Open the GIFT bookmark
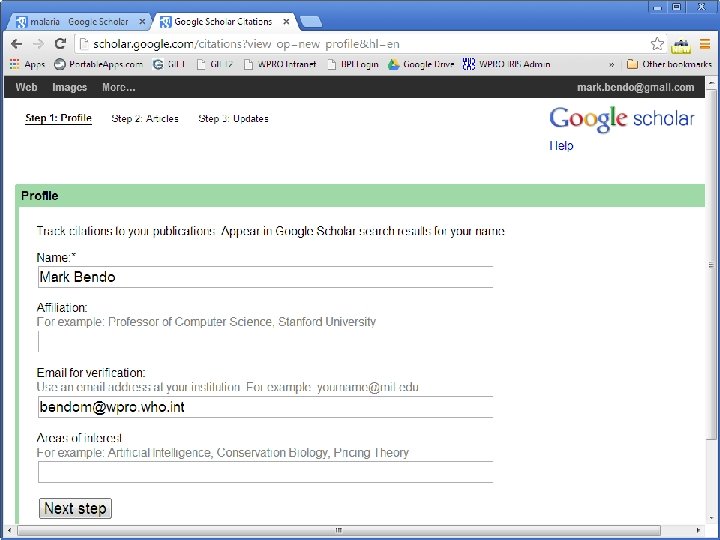The height and width of the screenshot is (540, 720). [x=169, y=64]
